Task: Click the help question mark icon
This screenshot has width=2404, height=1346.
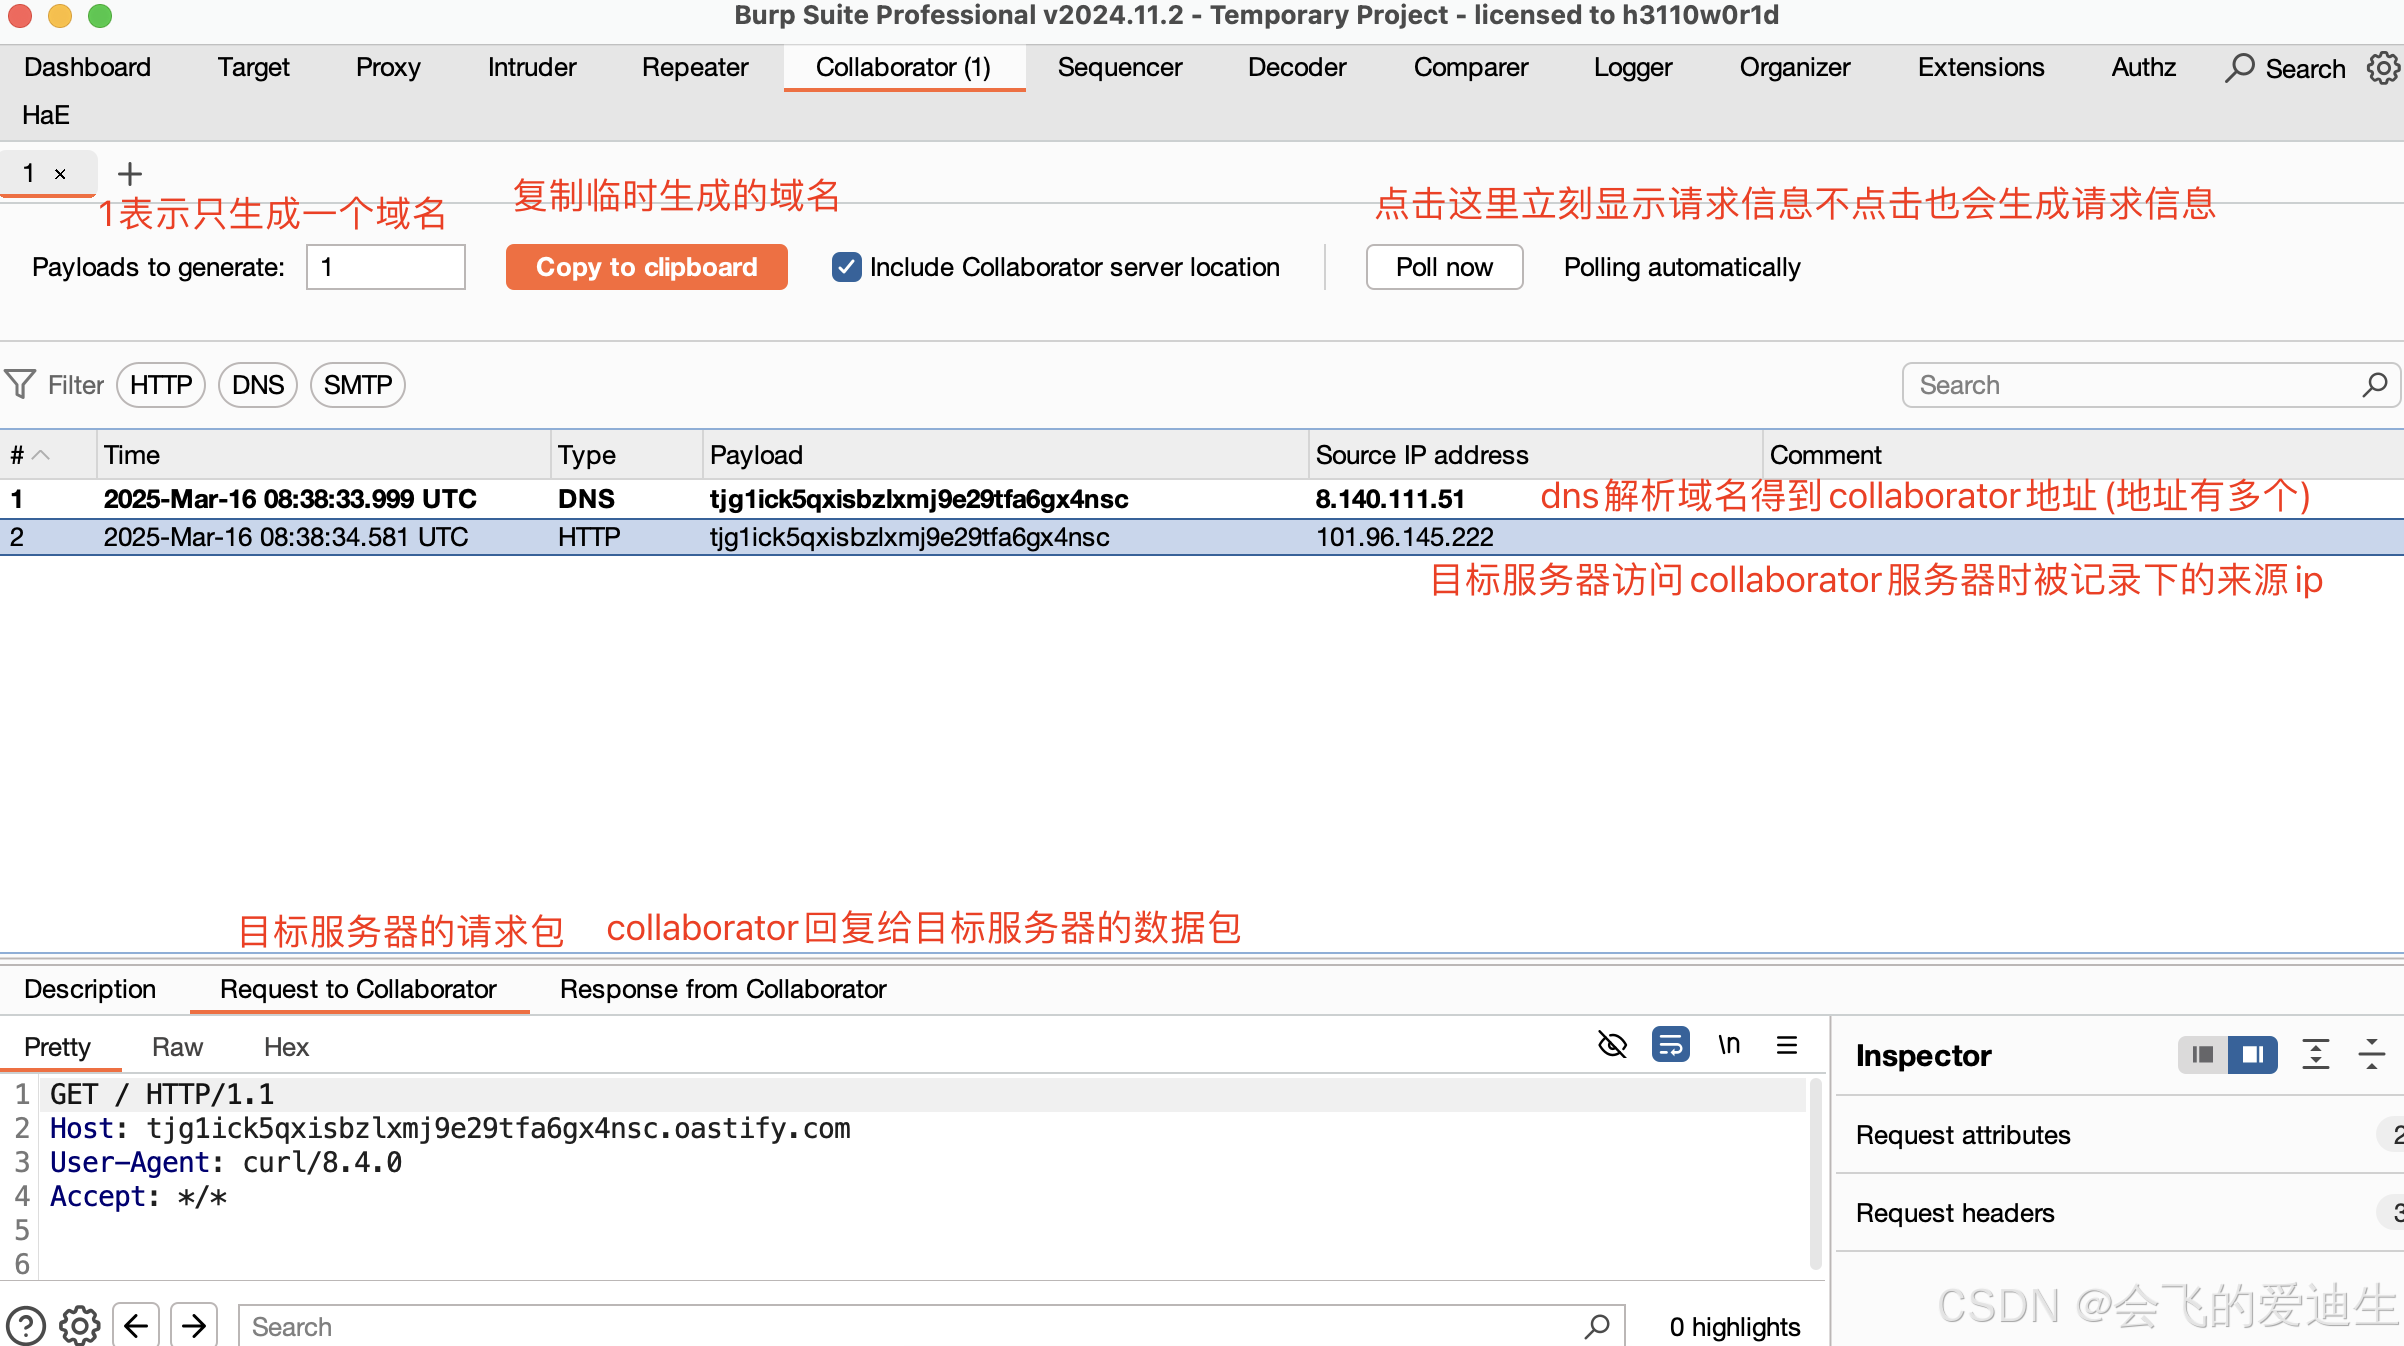Action: click(26, 1326)
